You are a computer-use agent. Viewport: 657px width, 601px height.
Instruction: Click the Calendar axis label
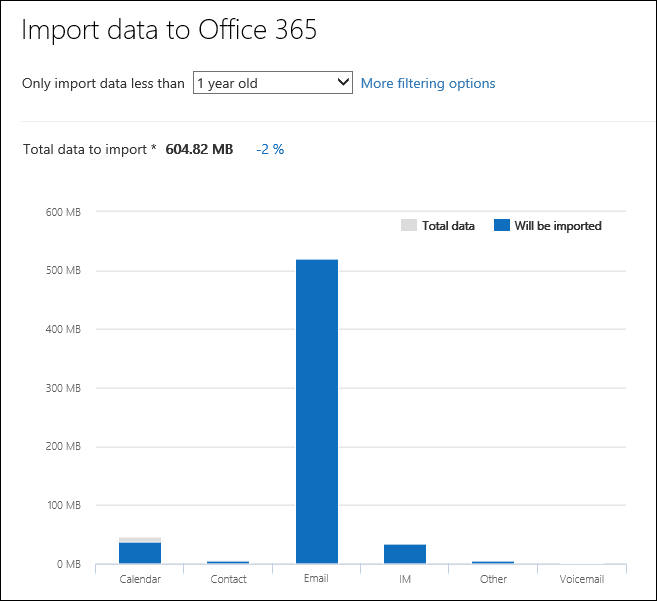pyautogui.click(x=140, y=579)
